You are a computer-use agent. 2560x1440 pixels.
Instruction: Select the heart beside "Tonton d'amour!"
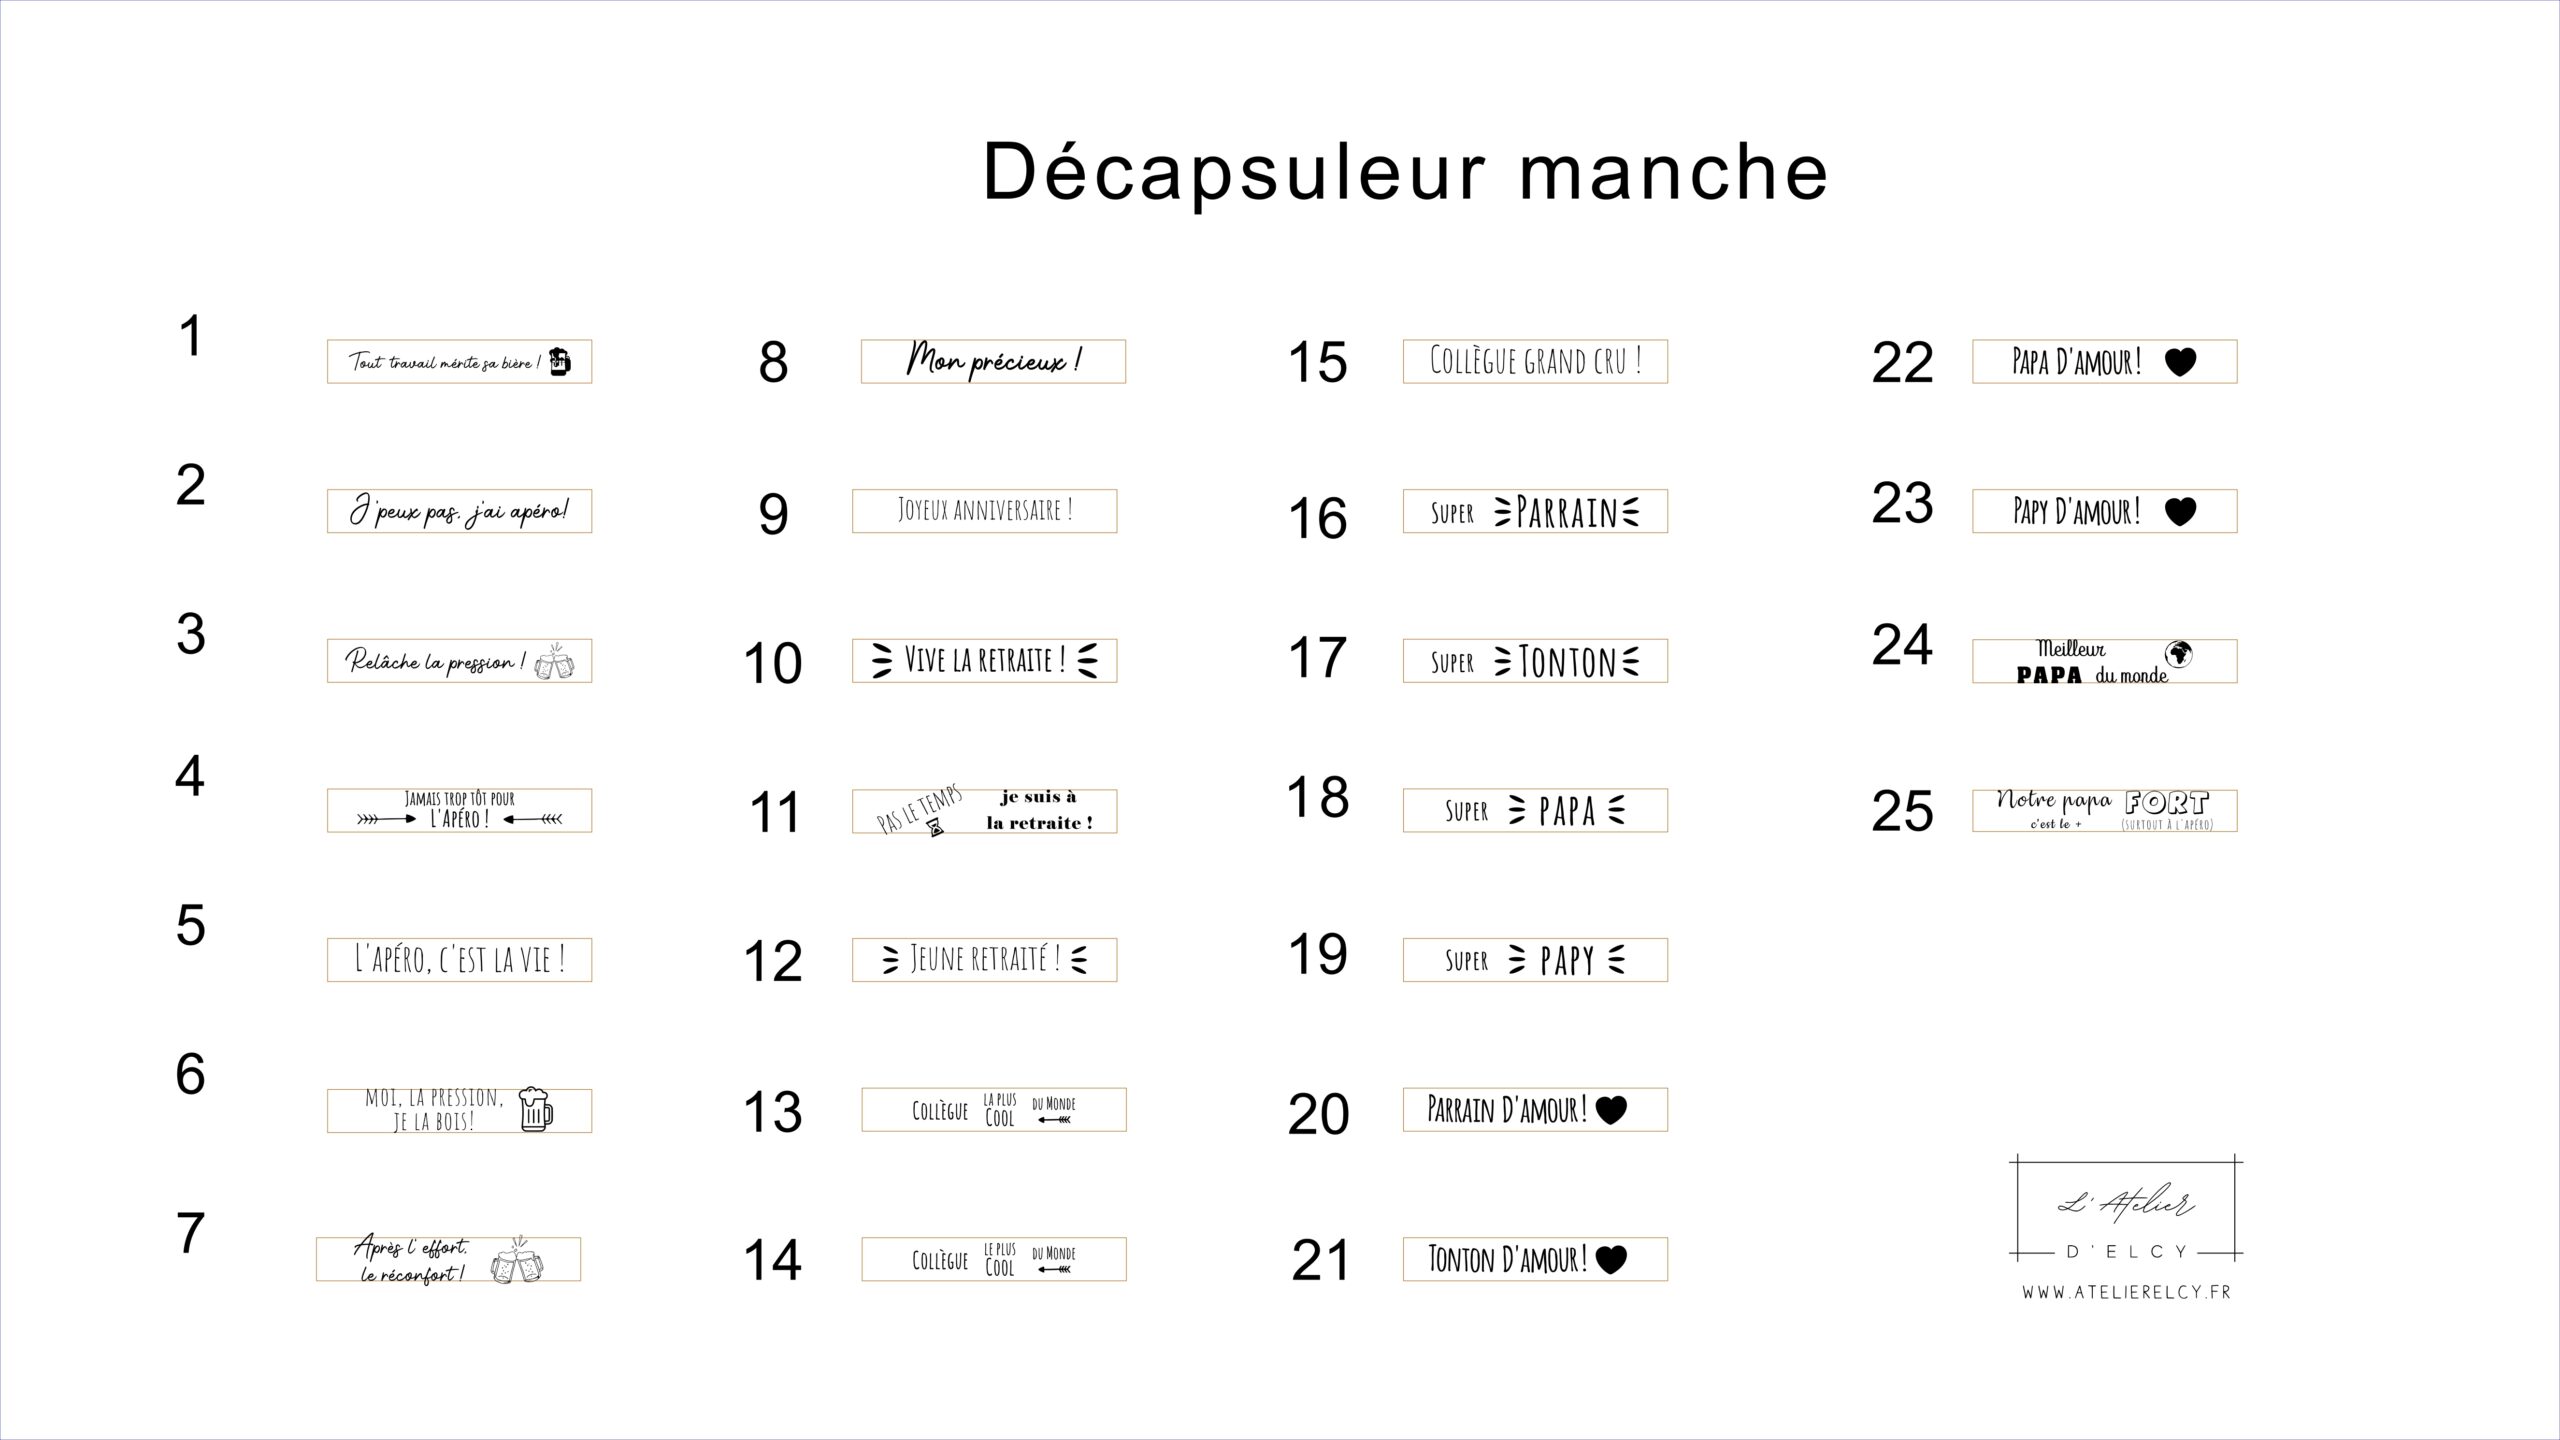(1611, 1259)
